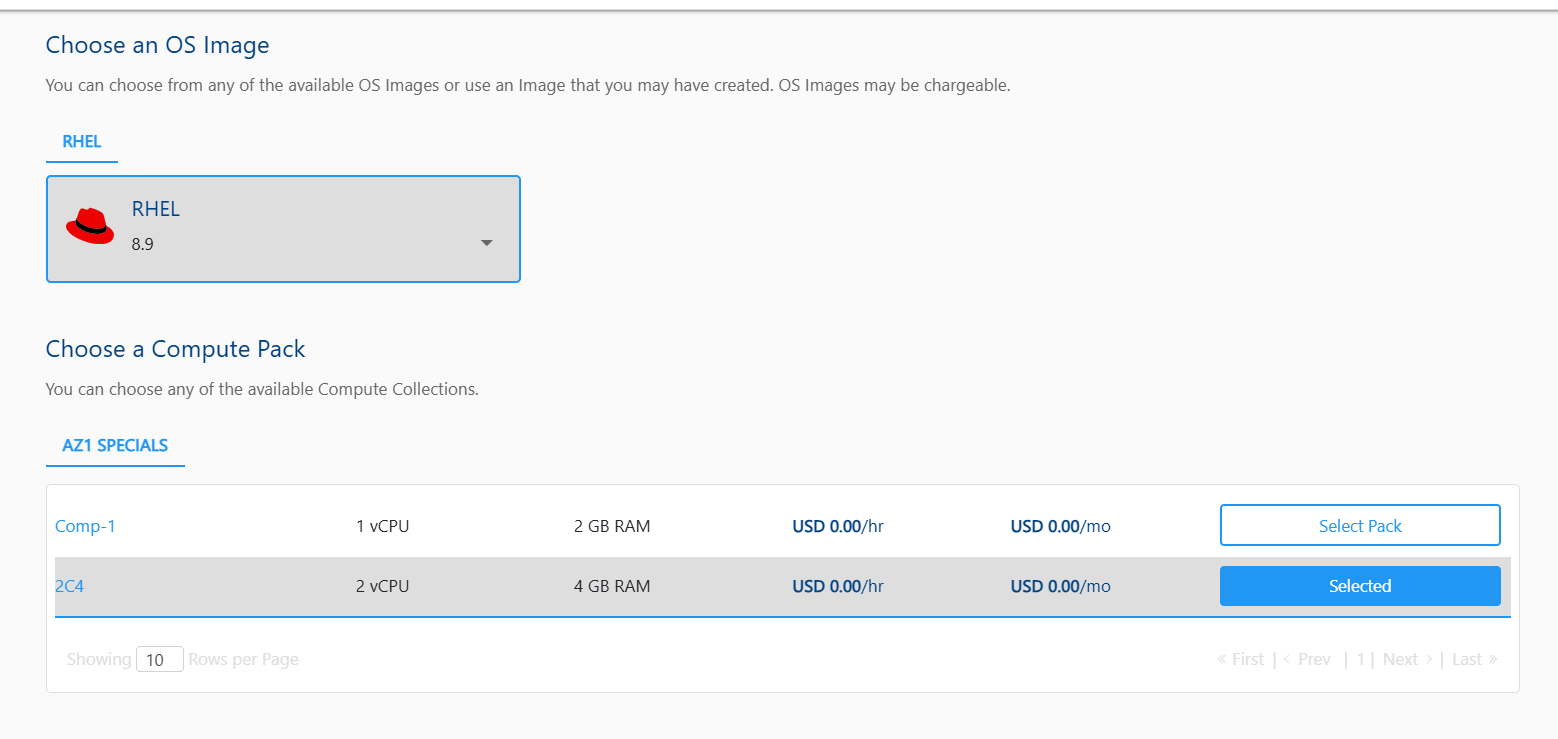1558x739 pixels.
Task: Open the 2C4 compute pack link
Action: pyautogui.click(x=69, y=586)
